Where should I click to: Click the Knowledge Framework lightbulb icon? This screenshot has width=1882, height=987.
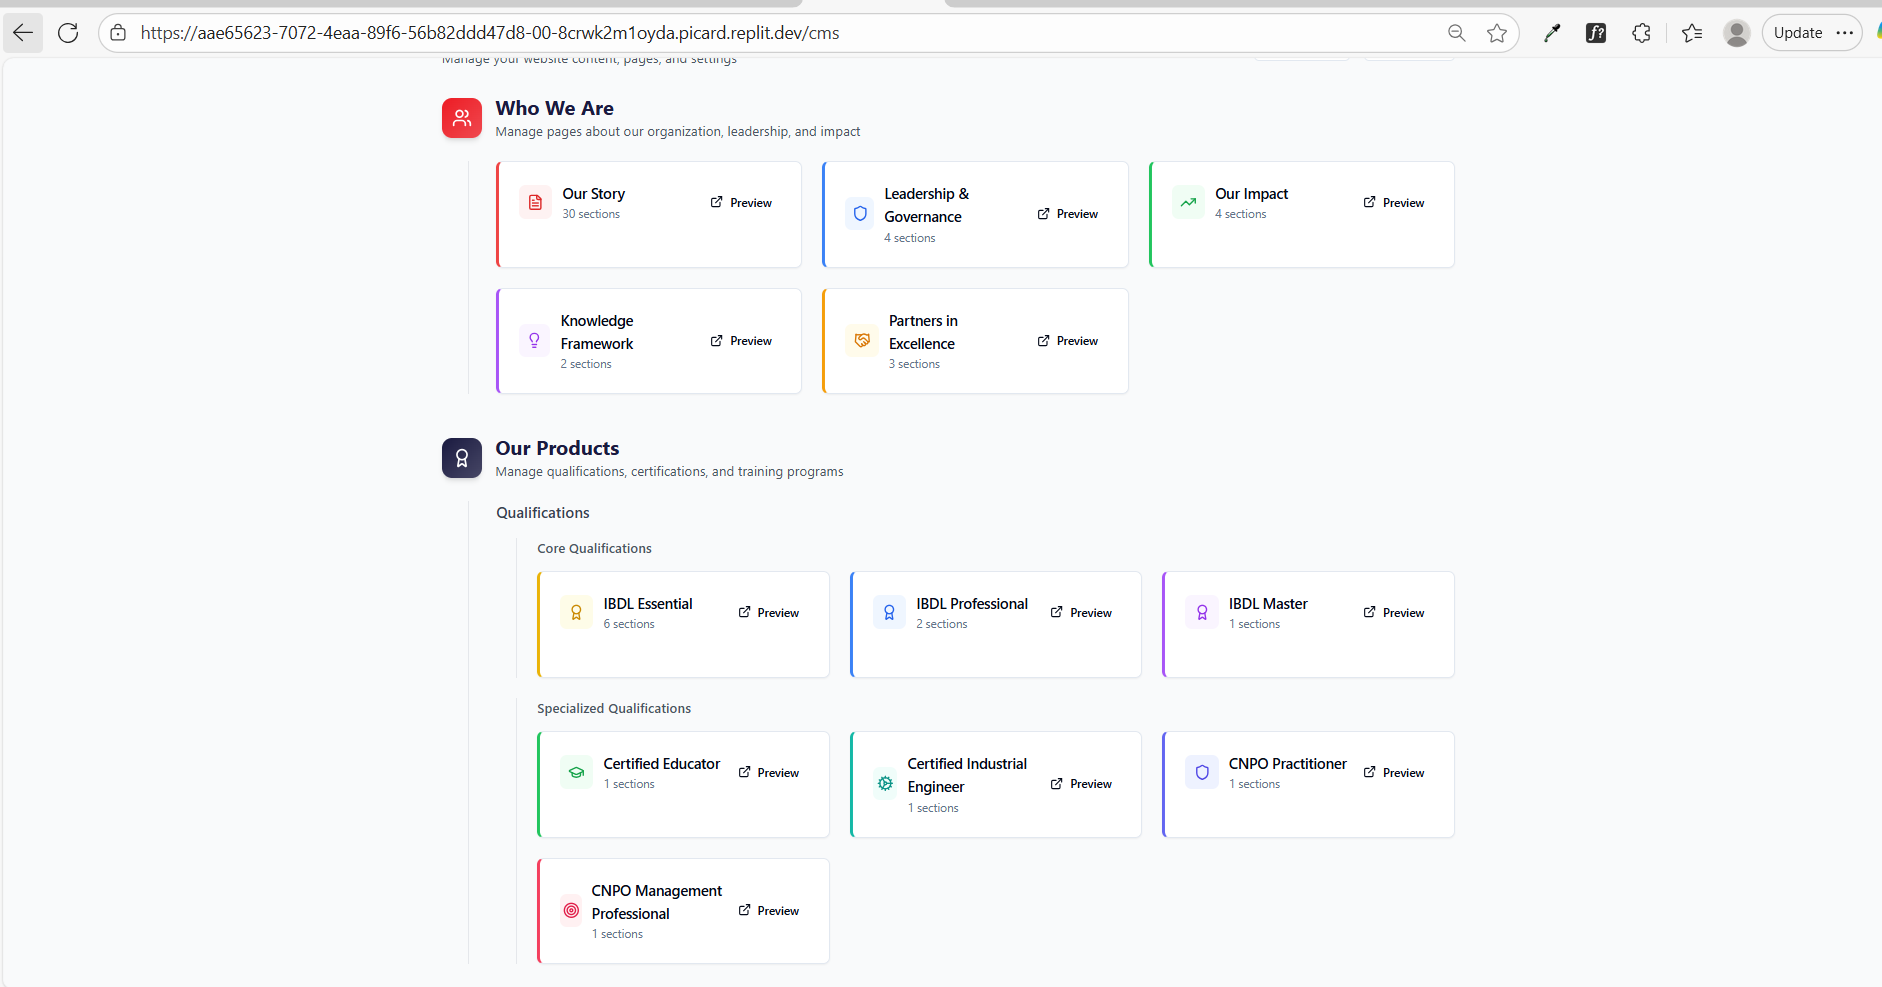tap(534, 341)
